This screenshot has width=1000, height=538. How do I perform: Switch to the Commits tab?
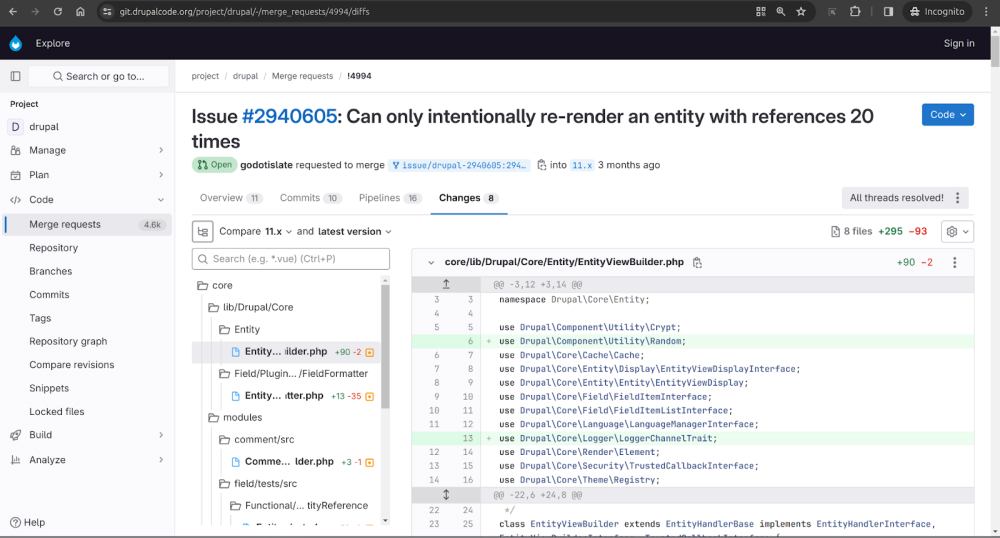(x=311, y=198)
